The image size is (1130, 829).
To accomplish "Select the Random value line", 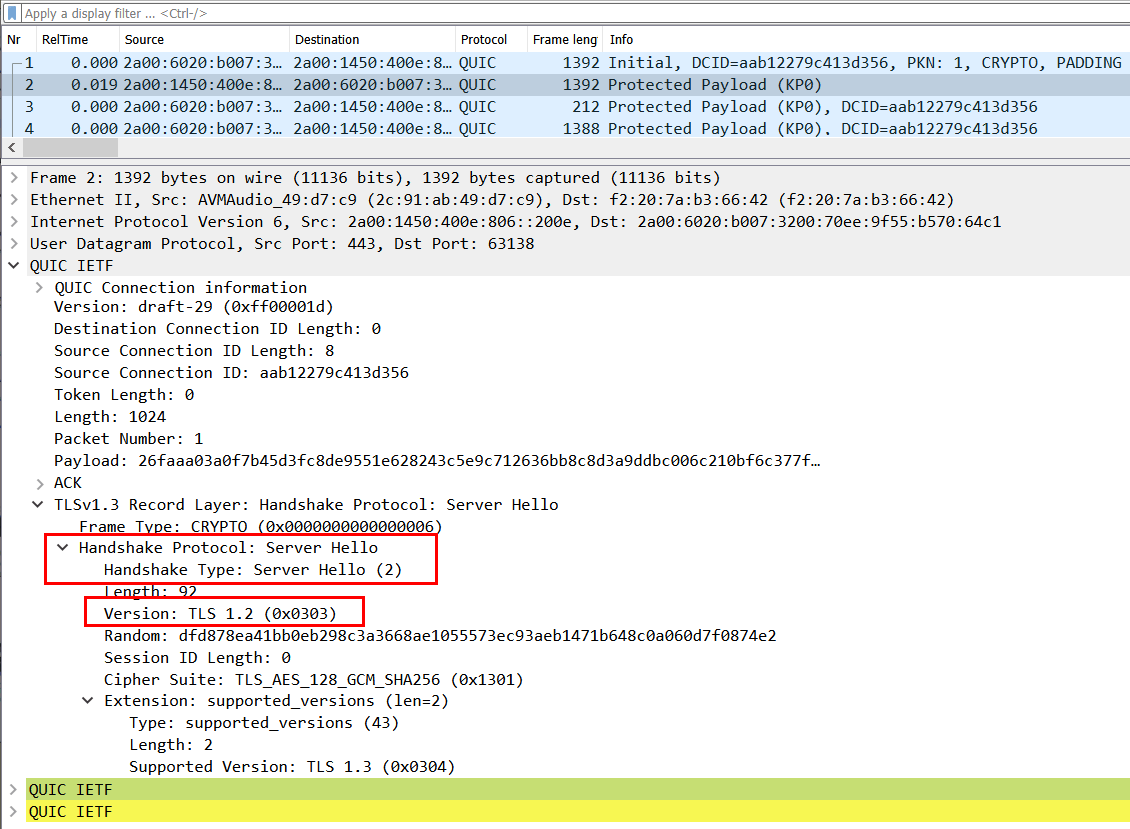I will pyautogui.click(x=440, y=636).
